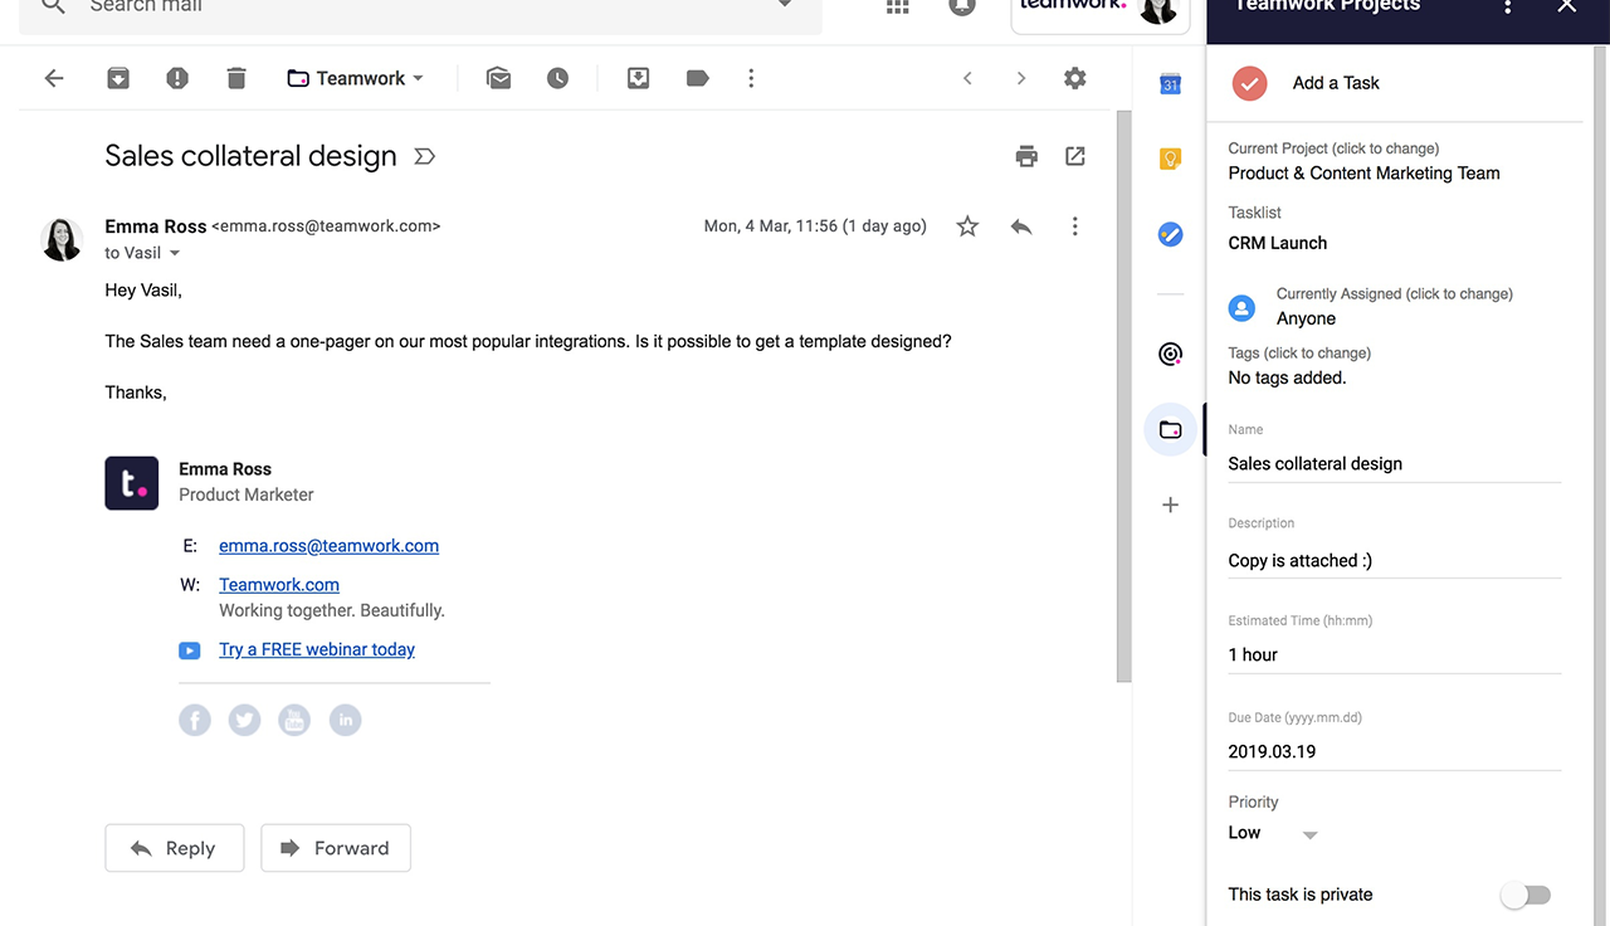
Task: Open Google Tasks in the right sidebar
Action: [1170, 235]
